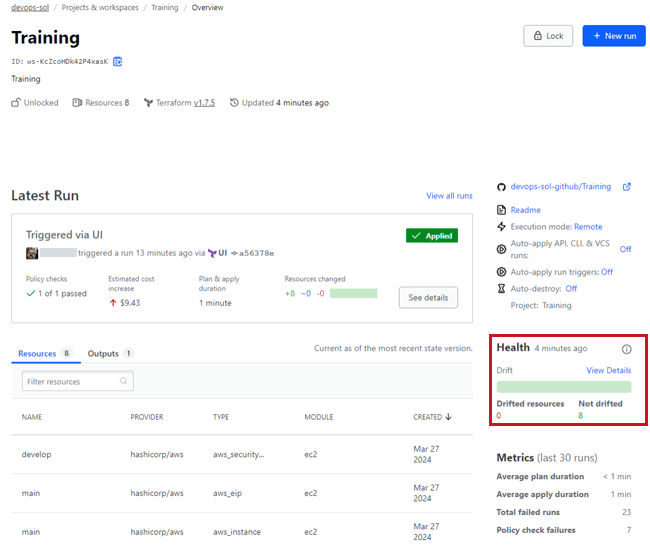Switch to the Outputs tab
This screenshot has height=546, width=650.
coord(110,353)
